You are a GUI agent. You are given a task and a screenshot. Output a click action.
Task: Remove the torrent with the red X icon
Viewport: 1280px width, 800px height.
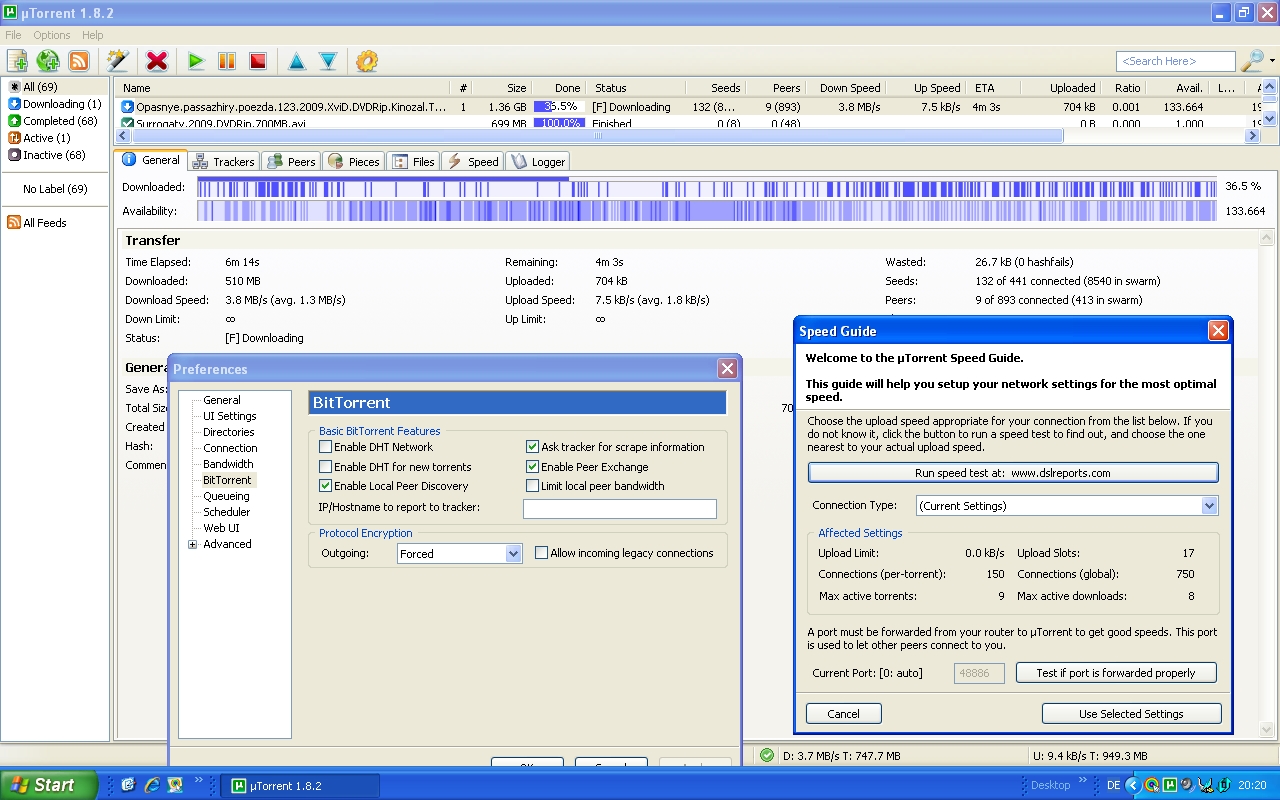pos(157,61)
